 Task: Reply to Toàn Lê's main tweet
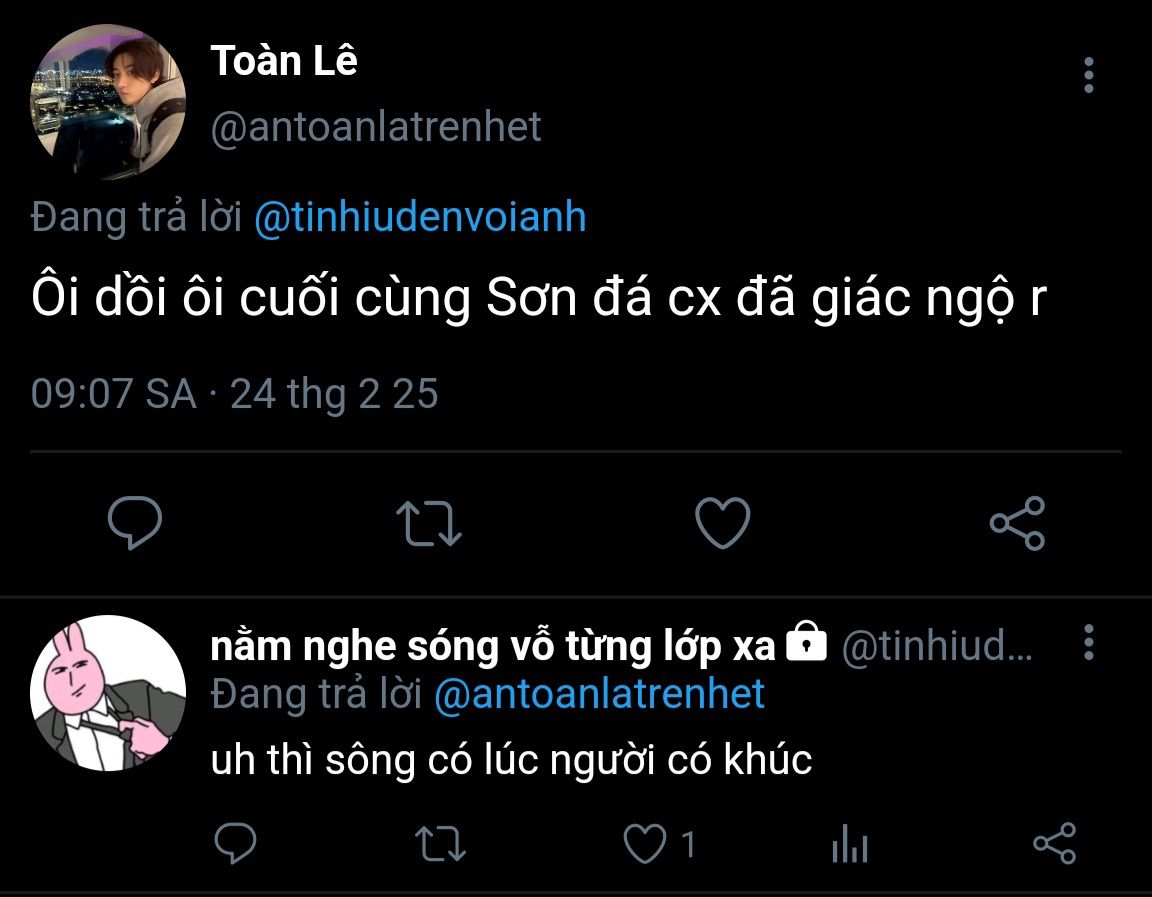(x=134, y=523)
